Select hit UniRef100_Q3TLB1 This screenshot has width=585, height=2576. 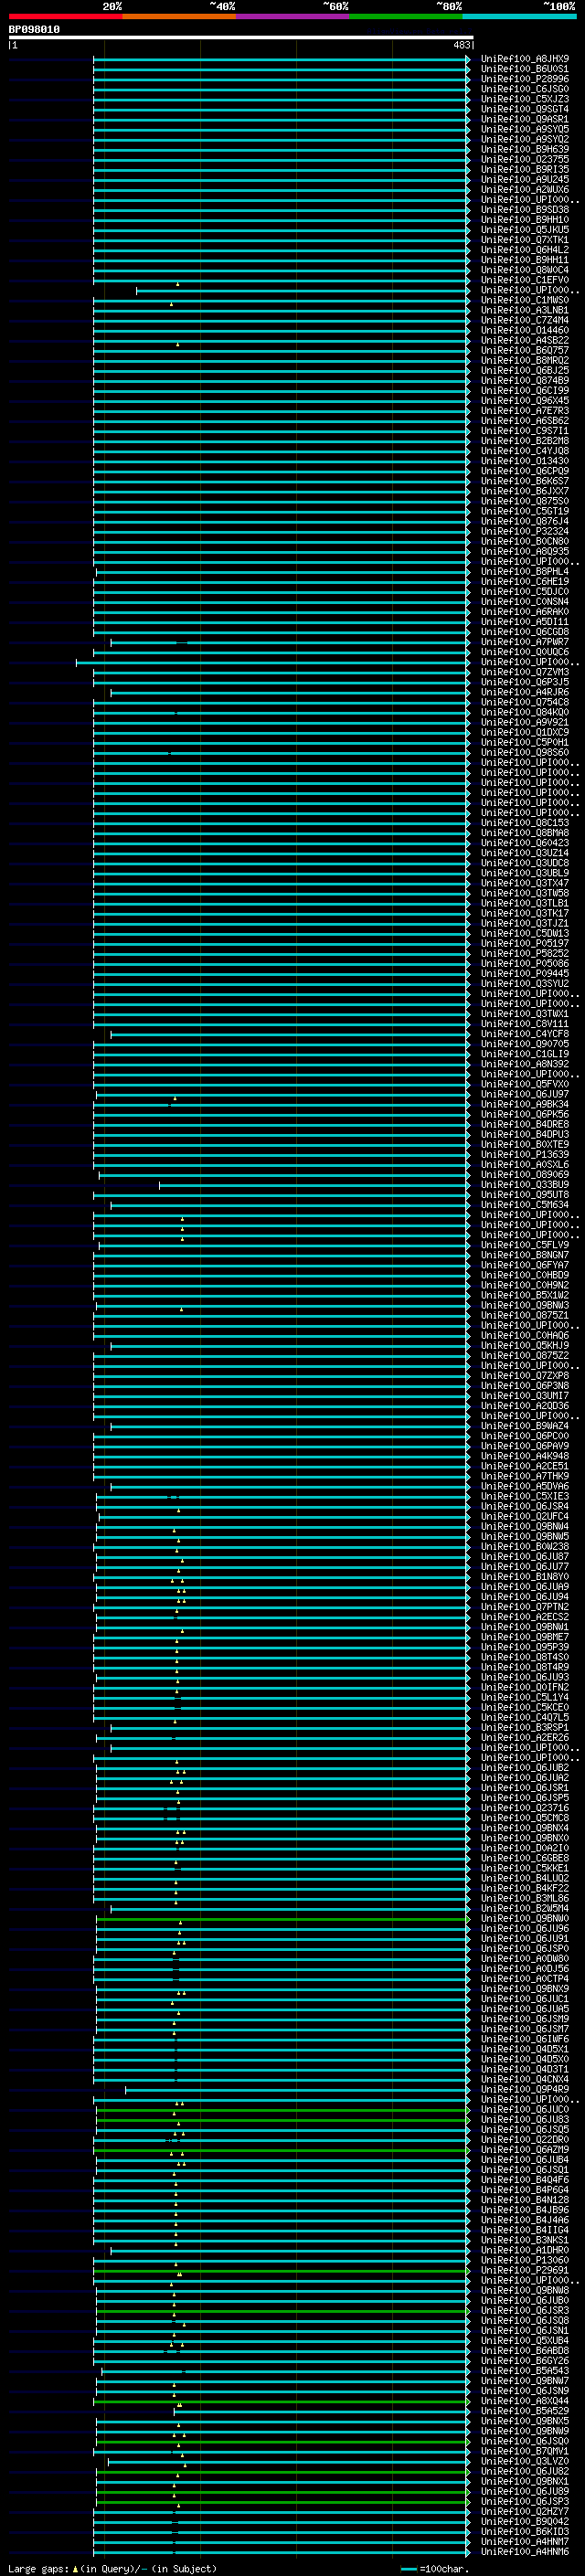pos(525,903)
